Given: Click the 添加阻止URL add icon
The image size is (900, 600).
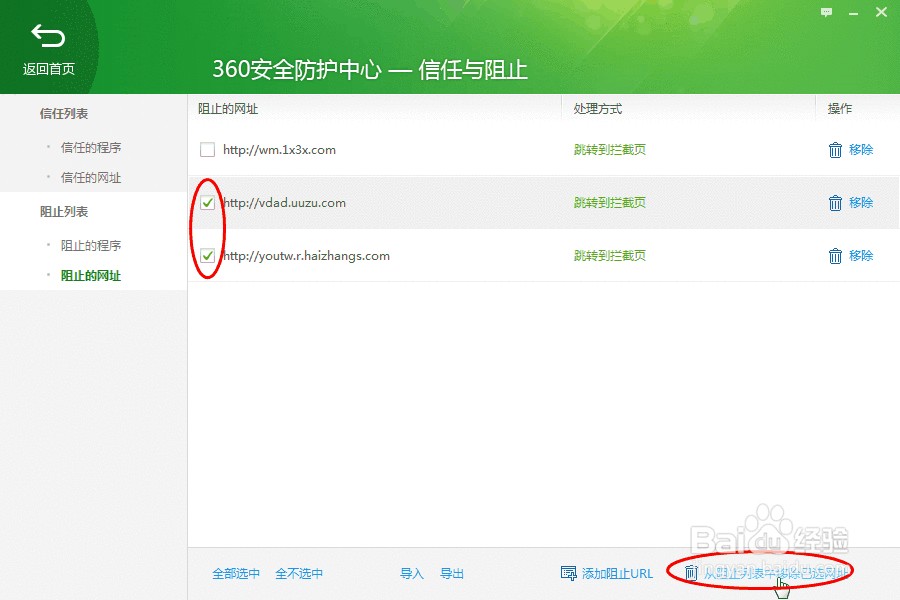Looking at the screenshot, I should click(x=568, y=573).
